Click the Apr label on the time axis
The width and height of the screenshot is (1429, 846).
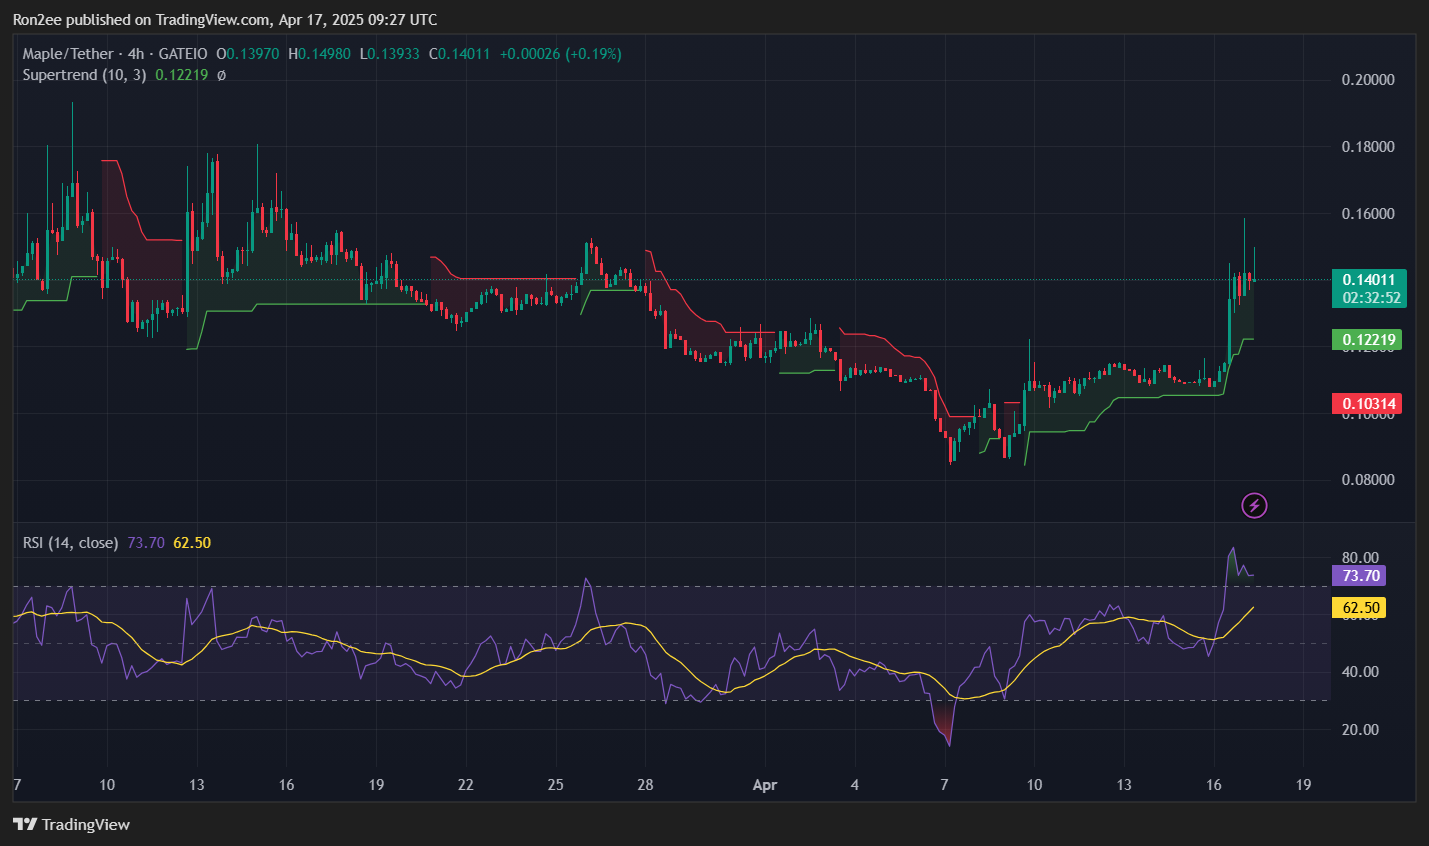pos(765,786)
